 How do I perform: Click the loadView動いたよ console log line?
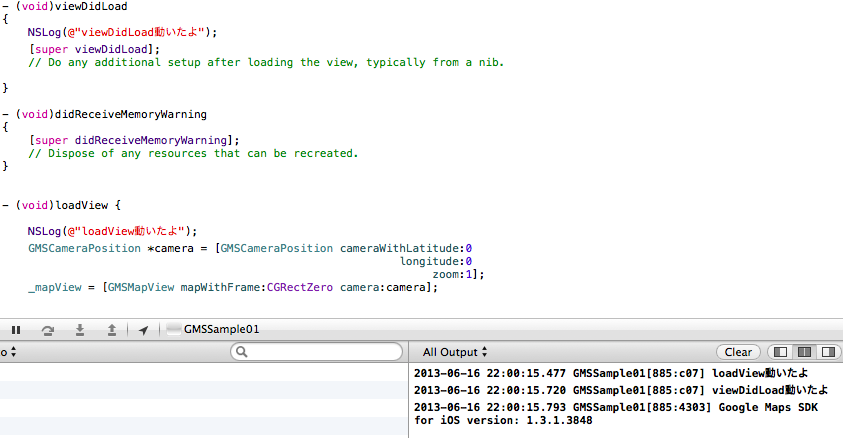[x=611, y=373]
